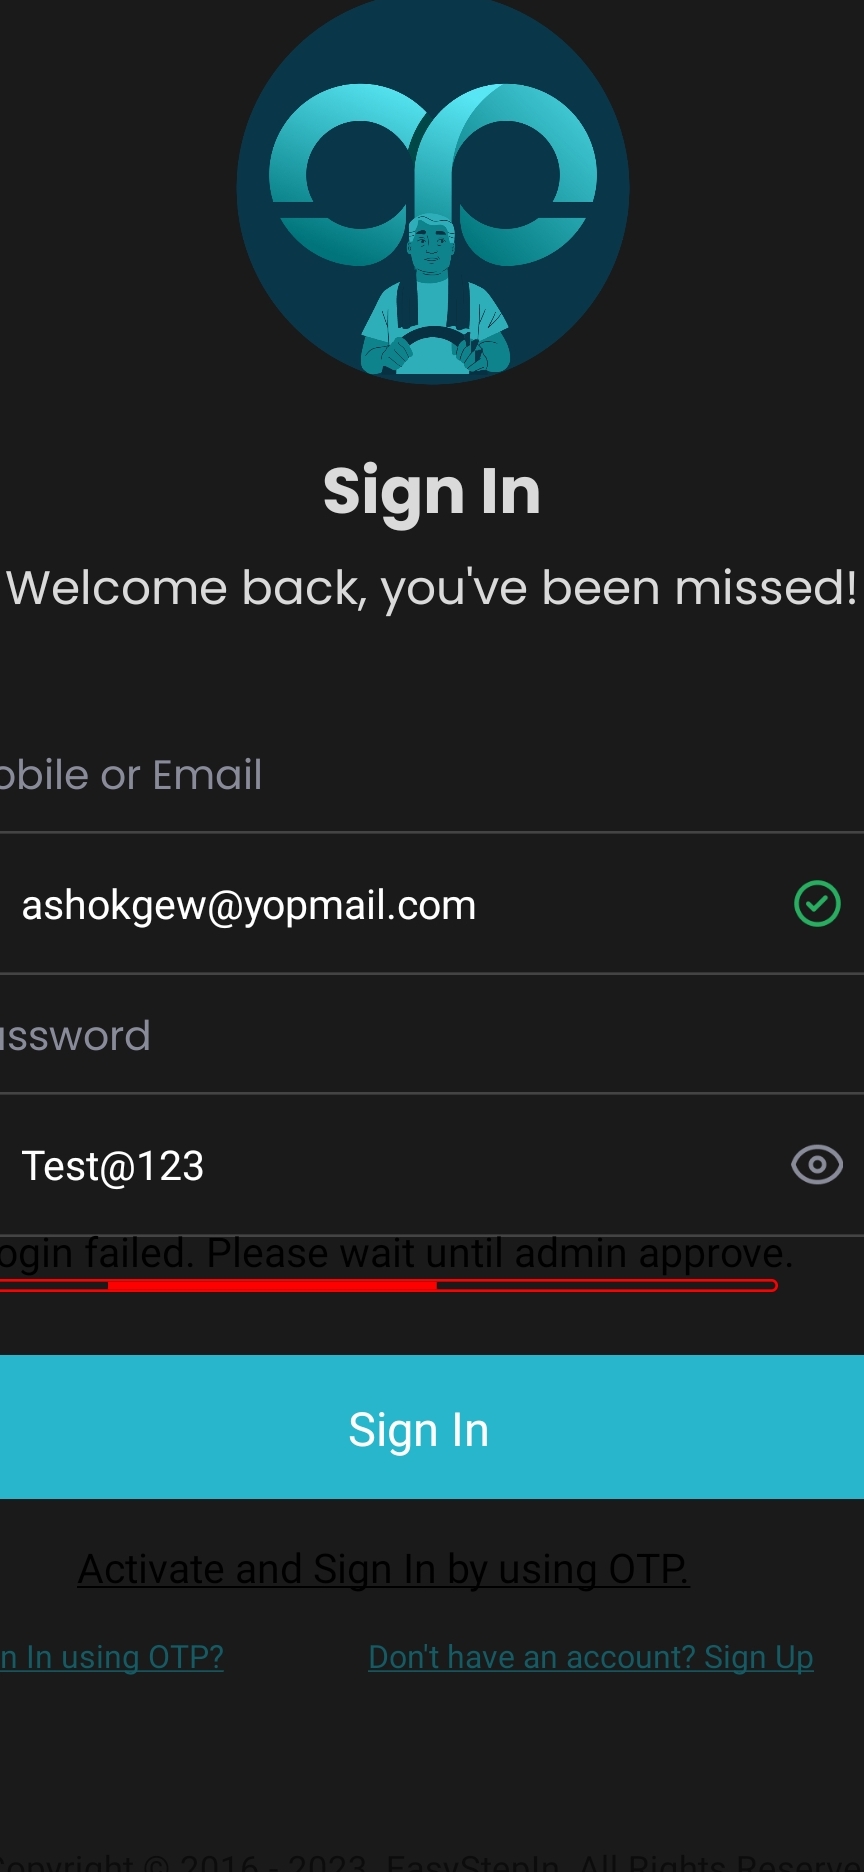Click the green email validation checkmark icon
864x1872 pixels.
click(817, 904)
